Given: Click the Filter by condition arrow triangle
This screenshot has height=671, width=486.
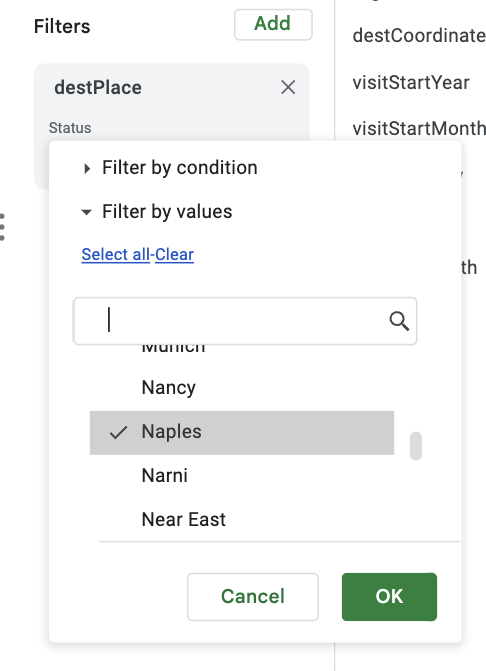Looking at the screenshot, I should pyautogui.click(x=87, y=169).
